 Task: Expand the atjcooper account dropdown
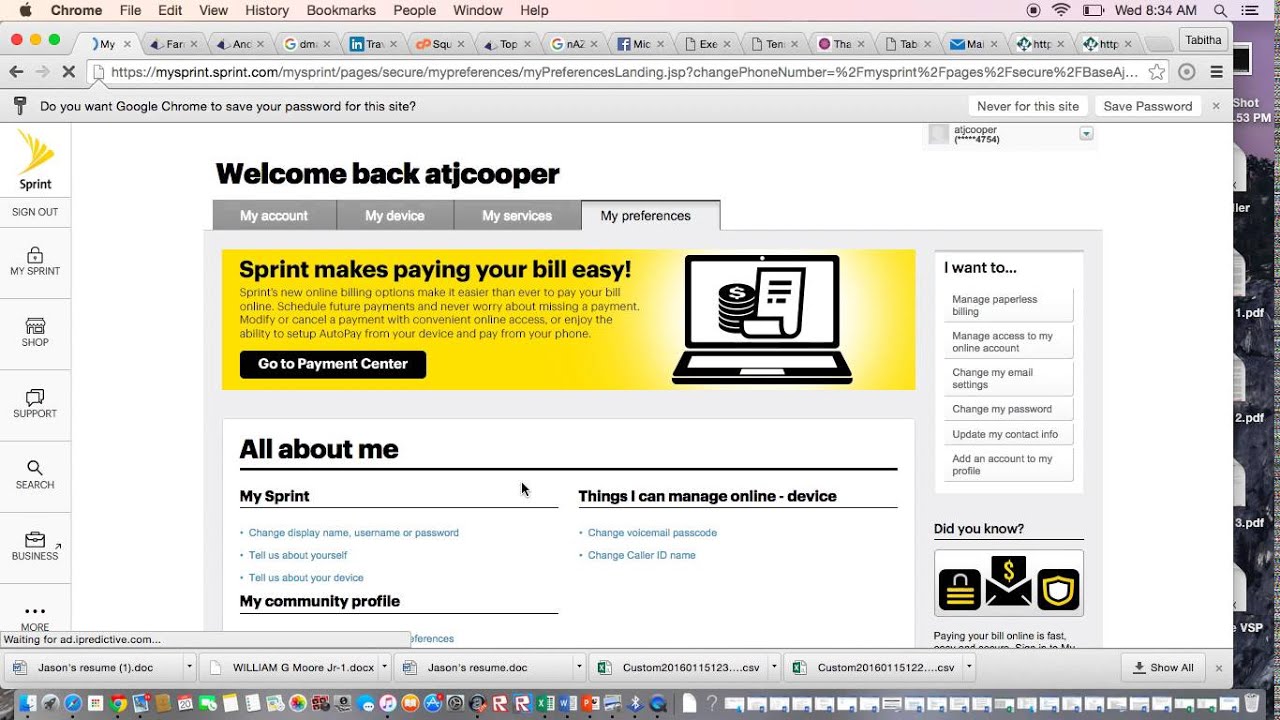tap(1086, 134)
